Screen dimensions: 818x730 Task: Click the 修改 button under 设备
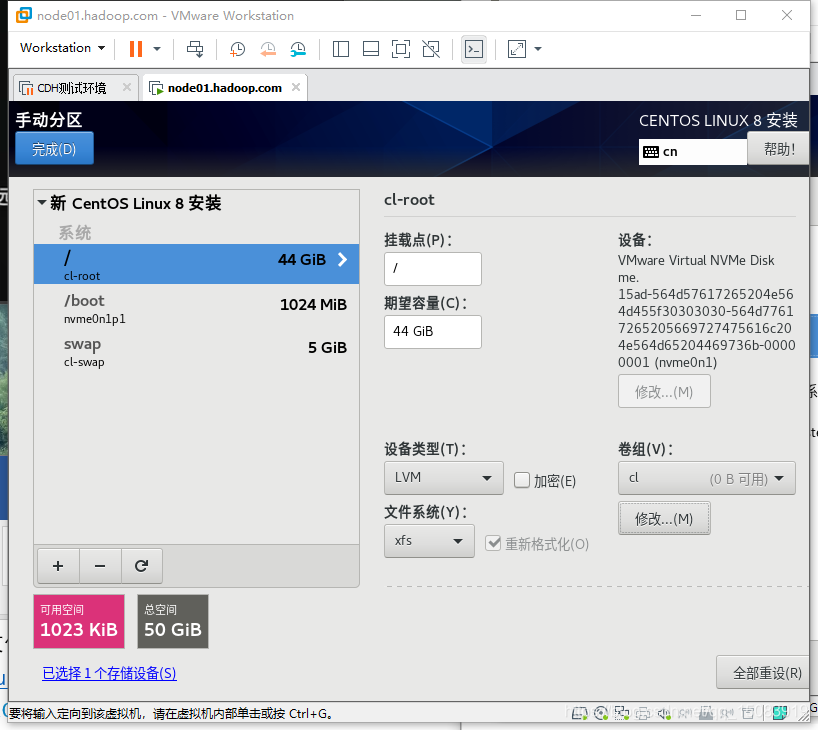tap(664, 391)
